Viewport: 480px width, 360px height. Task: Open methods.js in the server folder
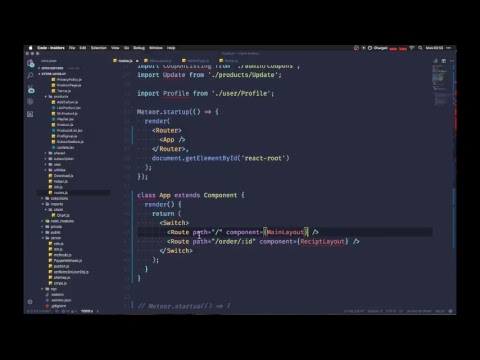[x=61, y=255]
